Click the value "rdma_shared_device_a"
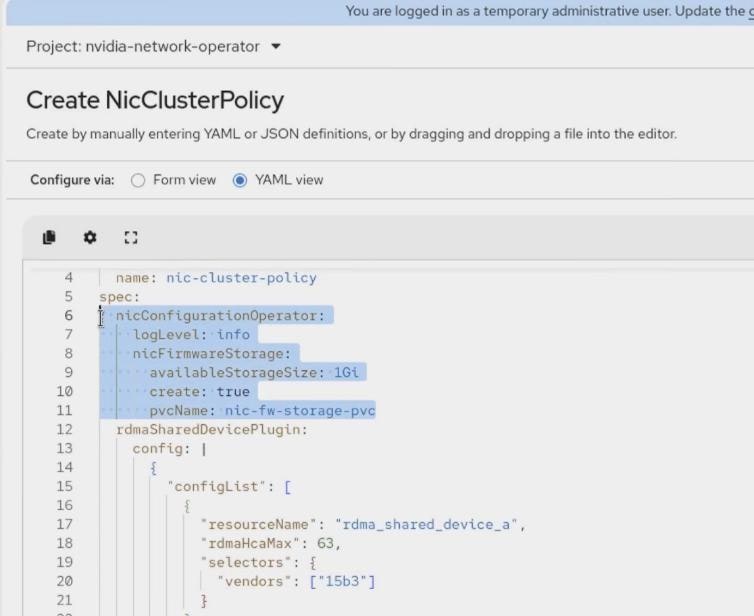 point(426,524)
